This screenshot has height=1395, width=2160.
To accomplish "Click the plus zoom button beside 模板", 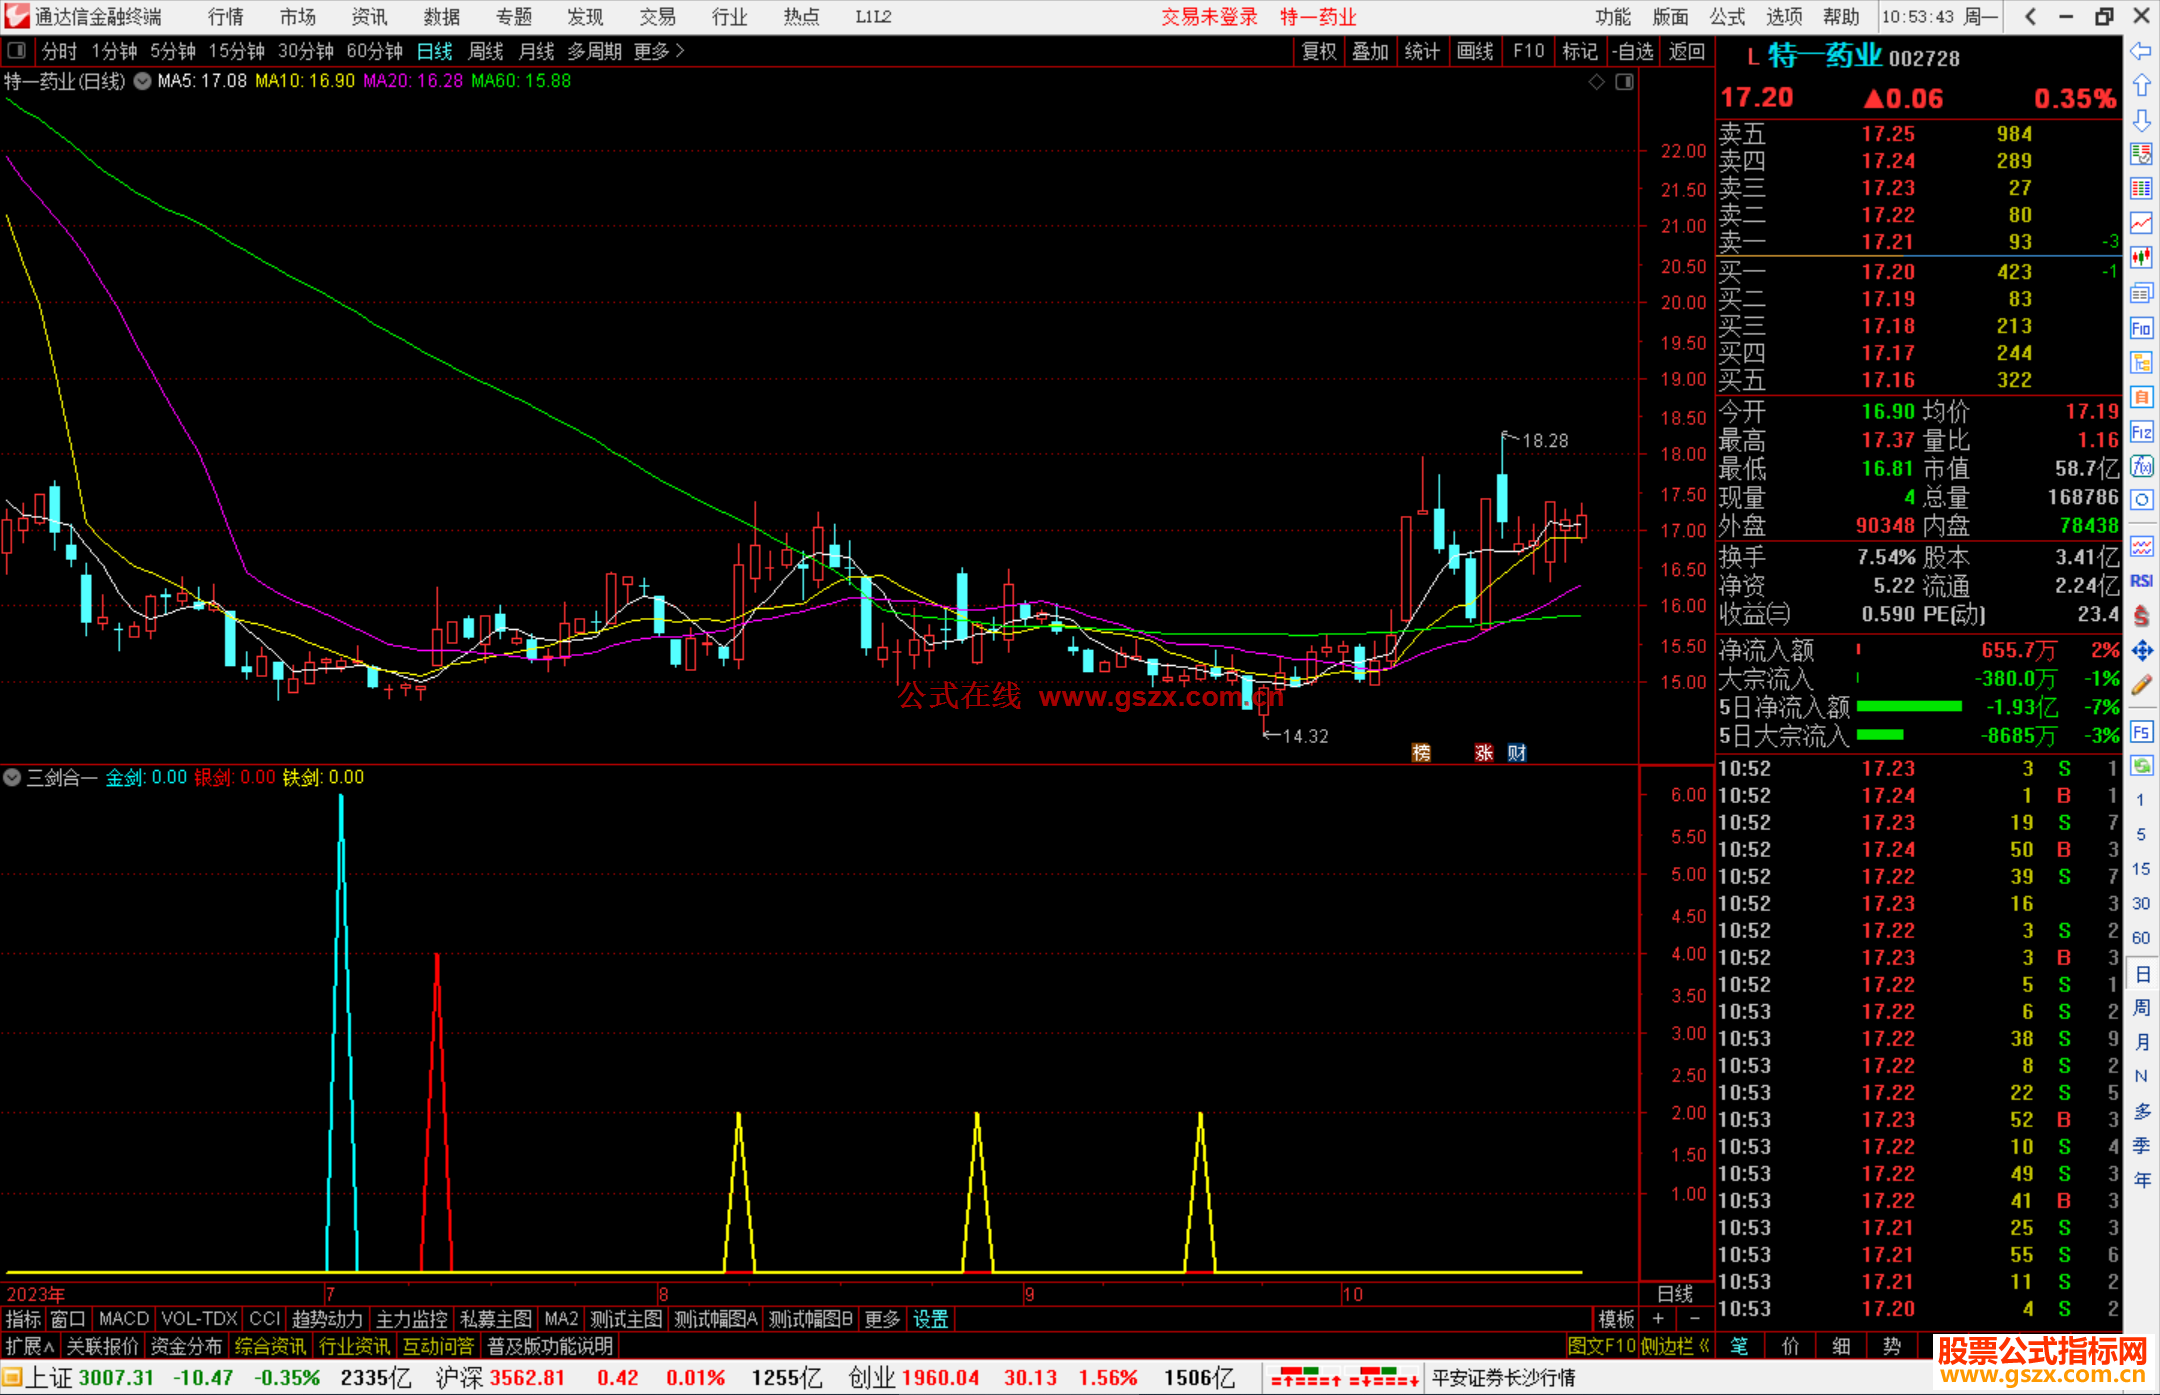I will [x=1658, y=1319].
